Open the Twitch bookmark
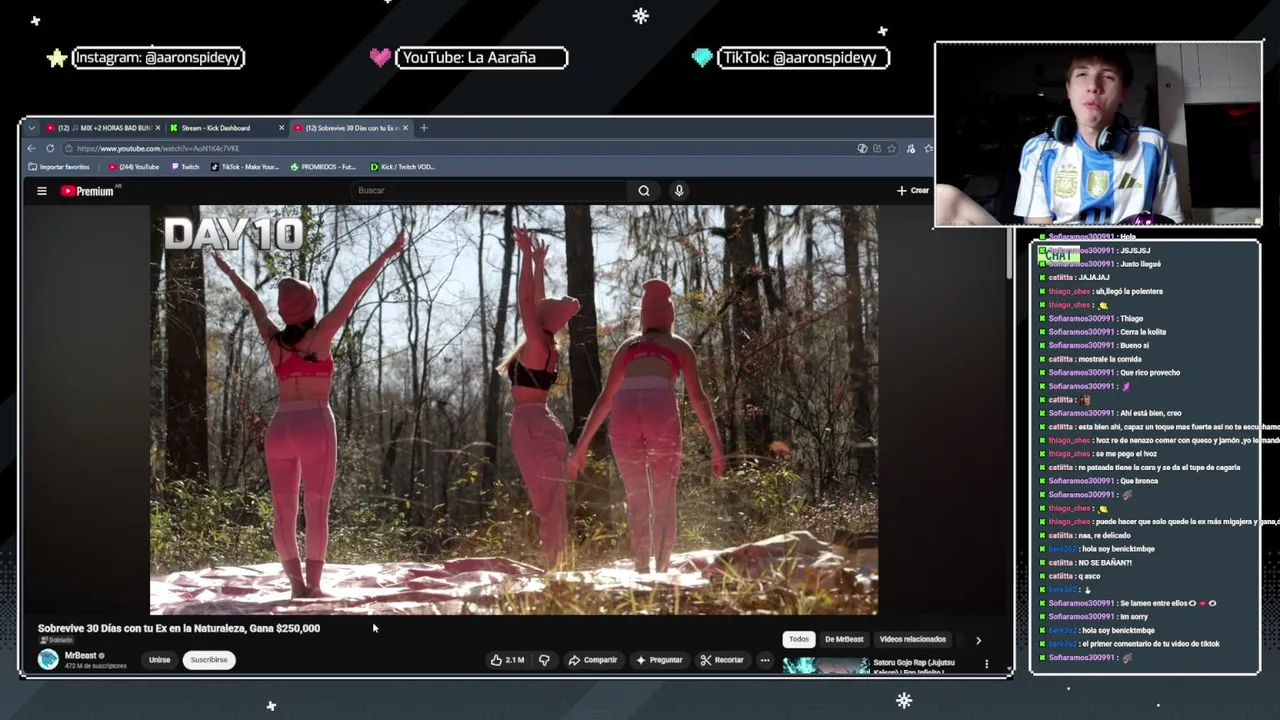Viewport: 1280px width, 720px height. click(x=185, y=167)
